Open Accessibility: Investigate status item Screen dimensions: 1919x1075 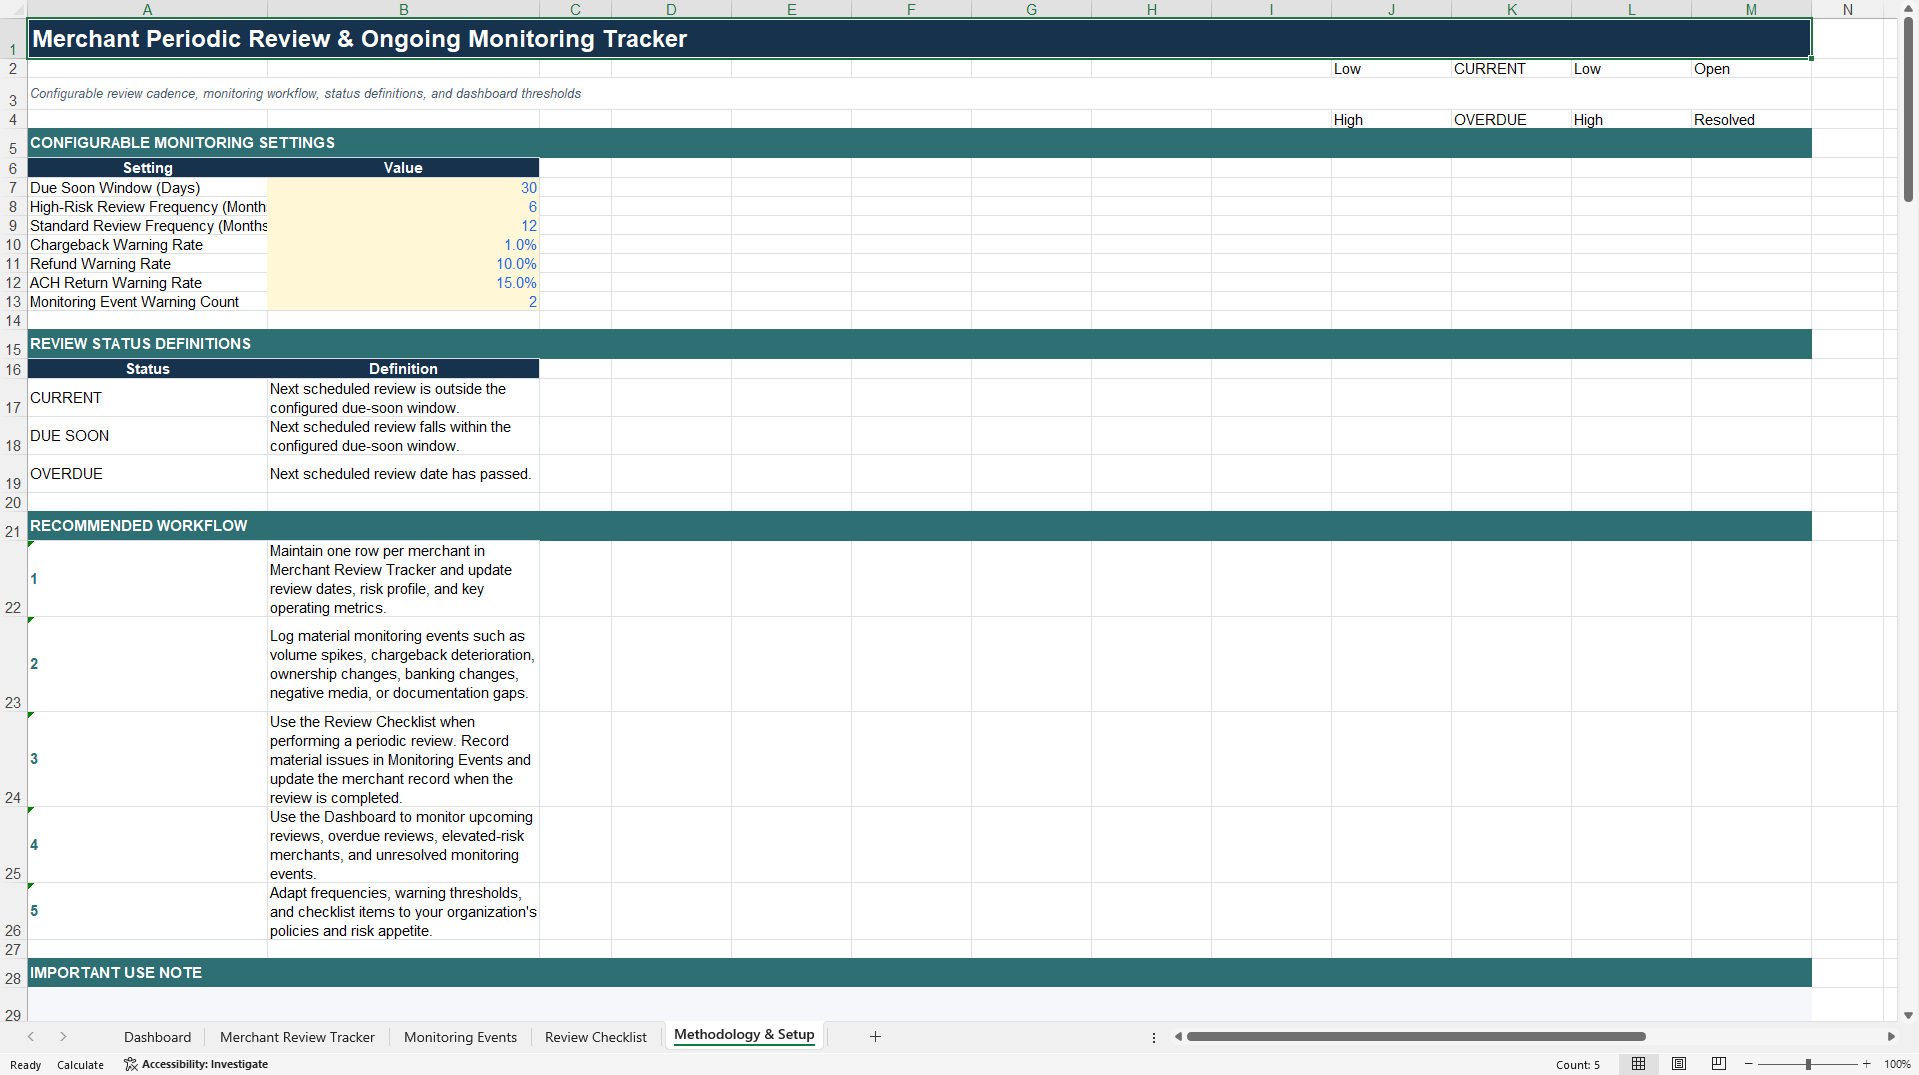tap(196, 1064)
